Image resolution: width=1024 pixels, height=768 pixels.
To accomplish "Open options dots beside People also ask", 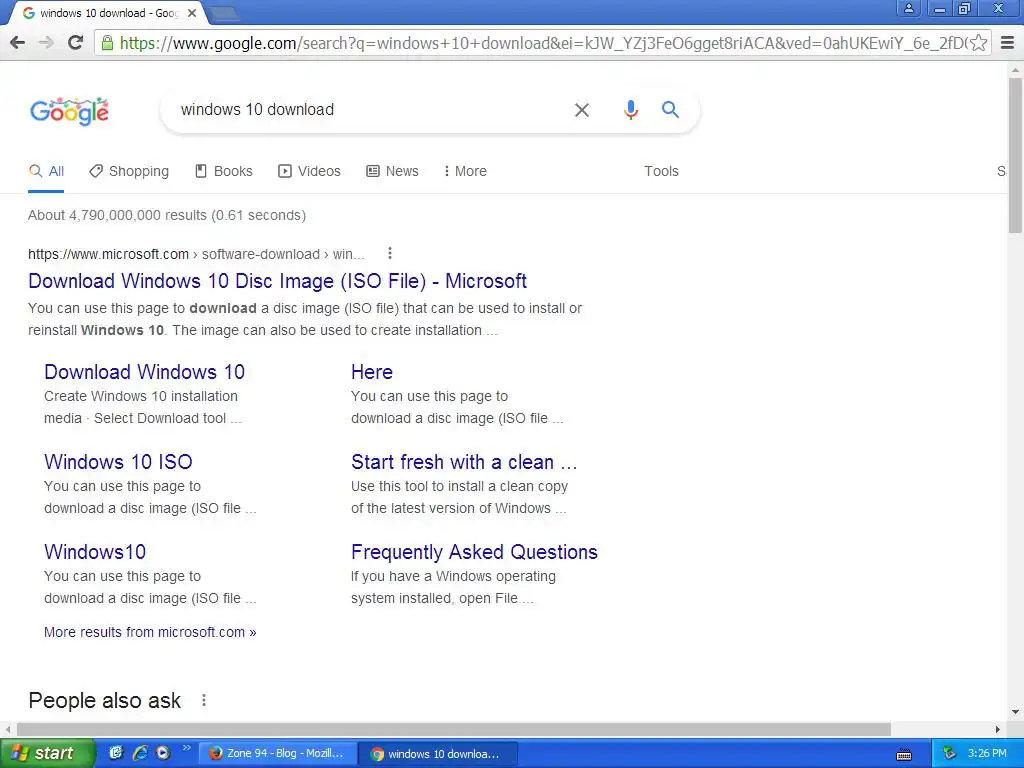I will pos(204,700).
